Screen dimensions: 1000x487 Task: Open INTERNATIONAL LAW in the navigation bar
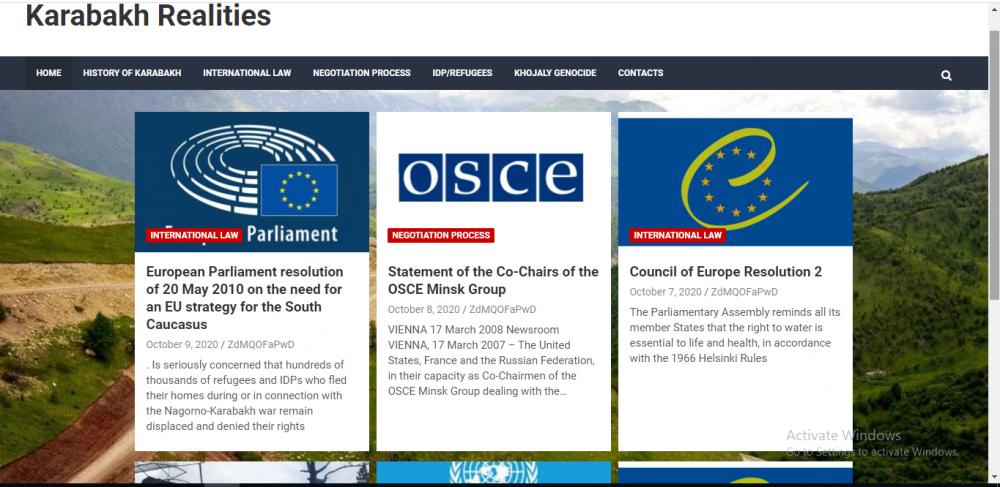click(247, 73)
